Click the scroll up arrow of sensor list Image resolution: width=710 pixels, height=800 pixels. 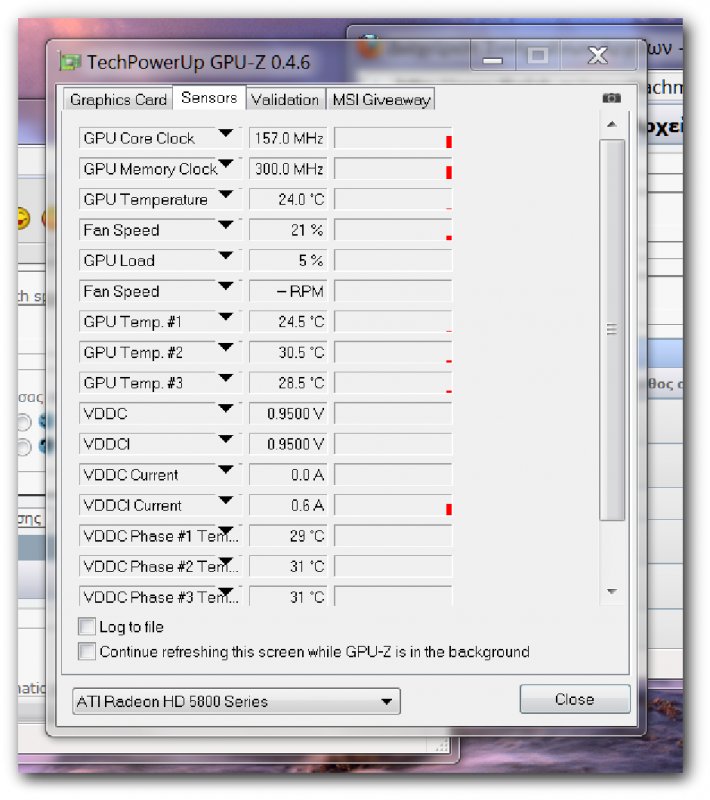click(x=612, y=124)
